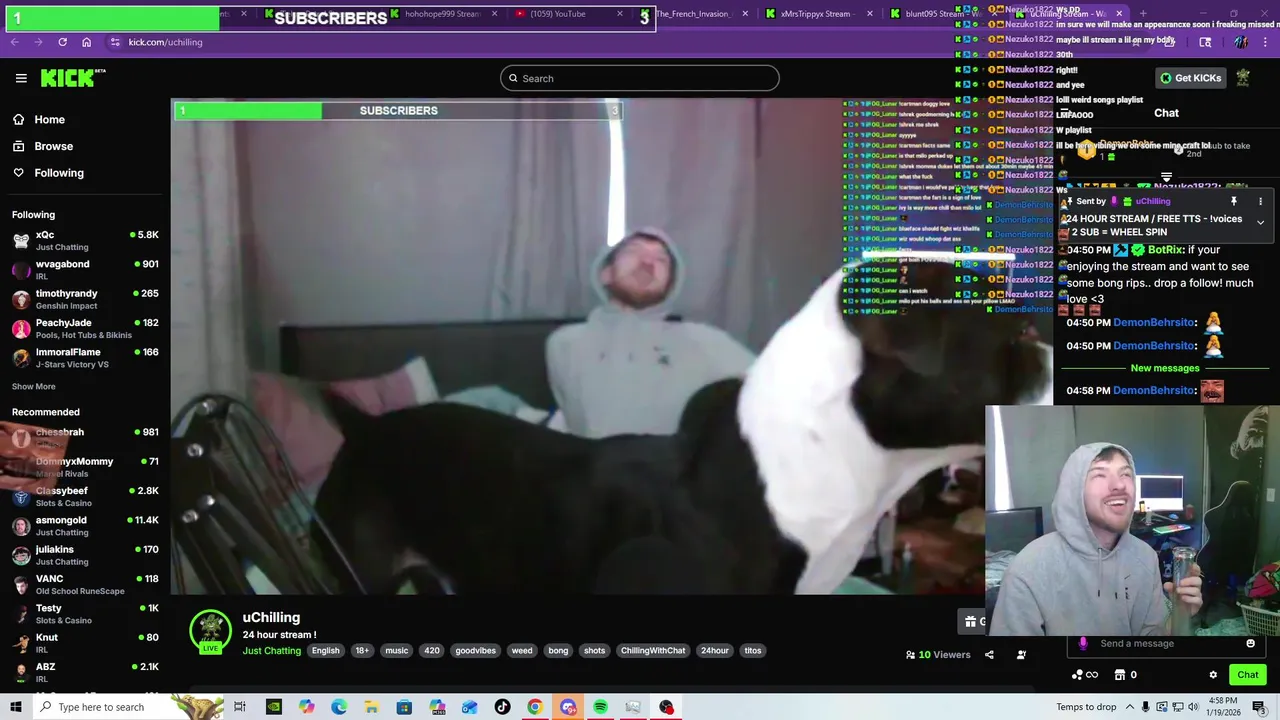Click the KICK logo
The image size is (1280, 720).
pos(73,78)
